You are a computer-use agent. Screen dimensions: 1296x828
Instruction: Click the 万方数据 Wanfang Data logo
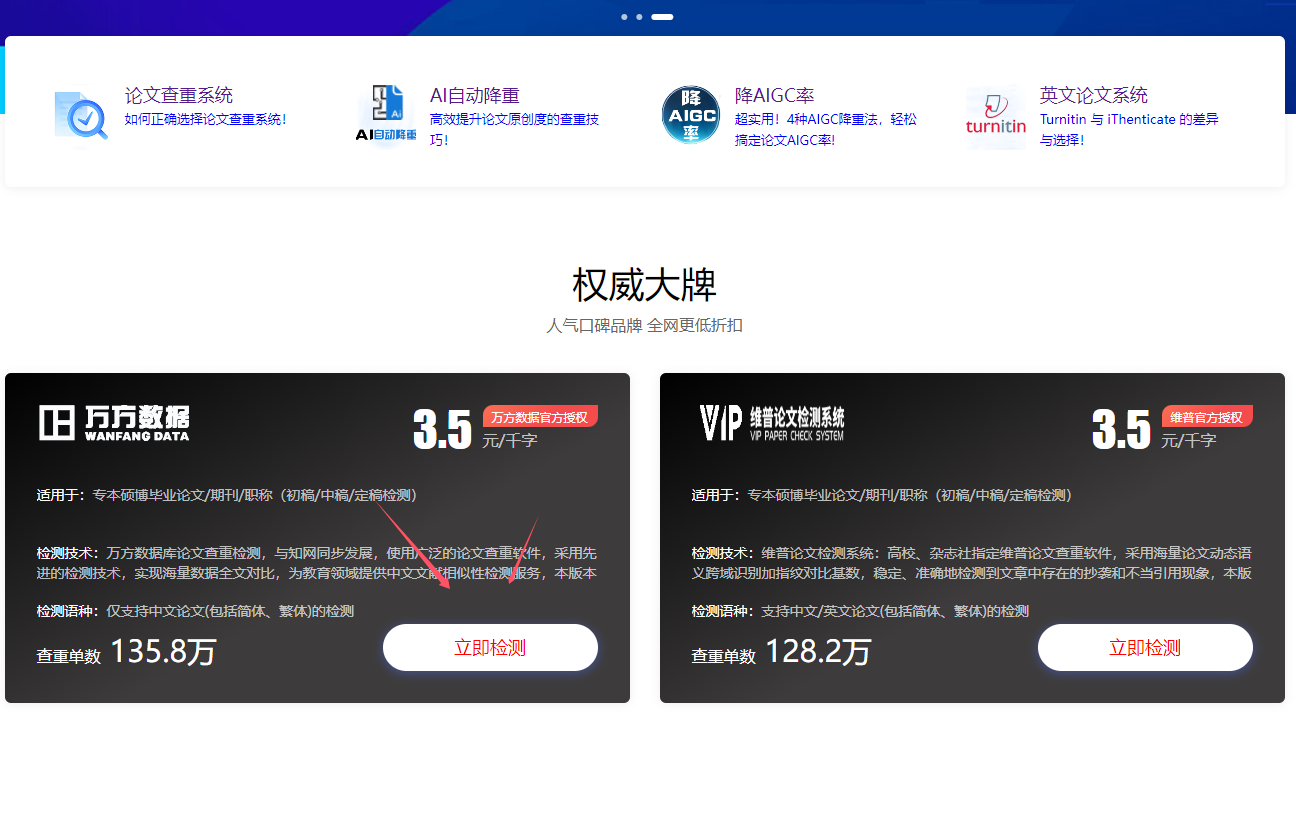coord(114,423)
